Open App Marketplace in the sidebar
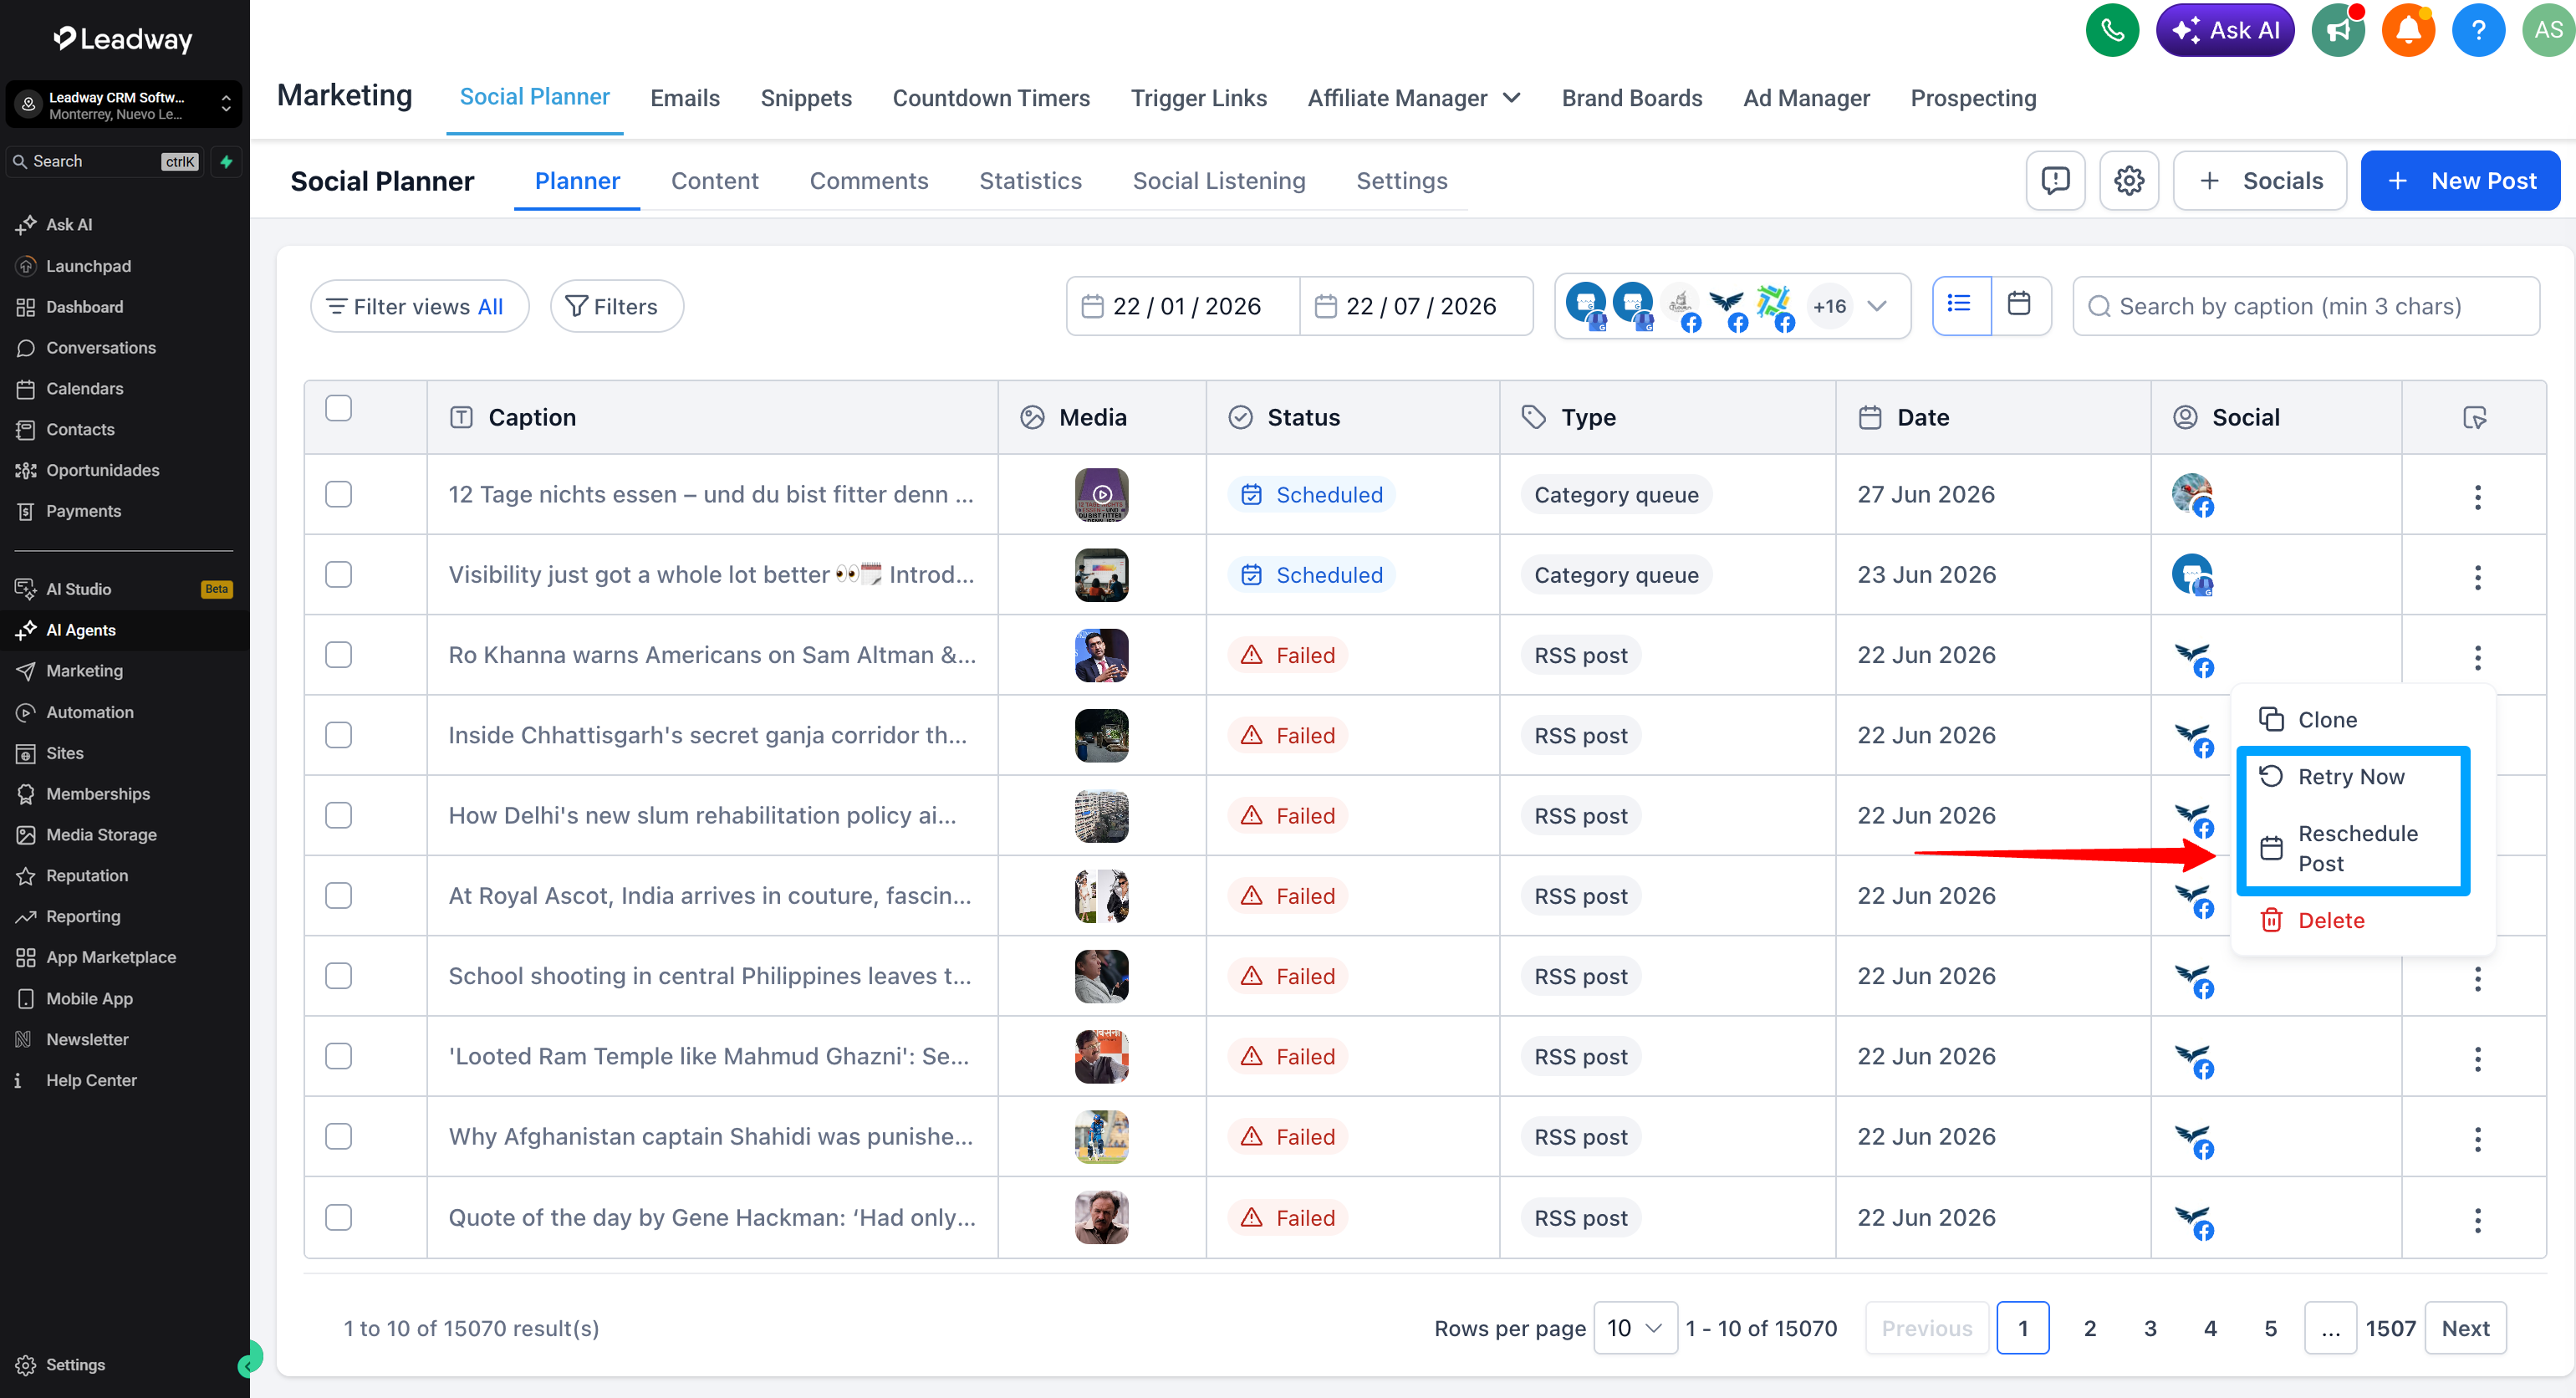Viewport: 2576px width, 1398px height. click(x=110, y=957)
